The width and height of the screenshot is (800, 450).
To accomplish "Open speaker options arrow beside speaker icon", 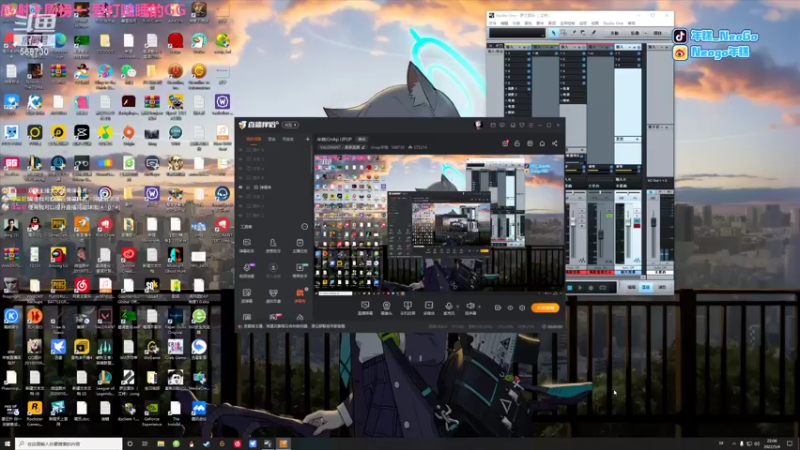I will click(479, 306).
